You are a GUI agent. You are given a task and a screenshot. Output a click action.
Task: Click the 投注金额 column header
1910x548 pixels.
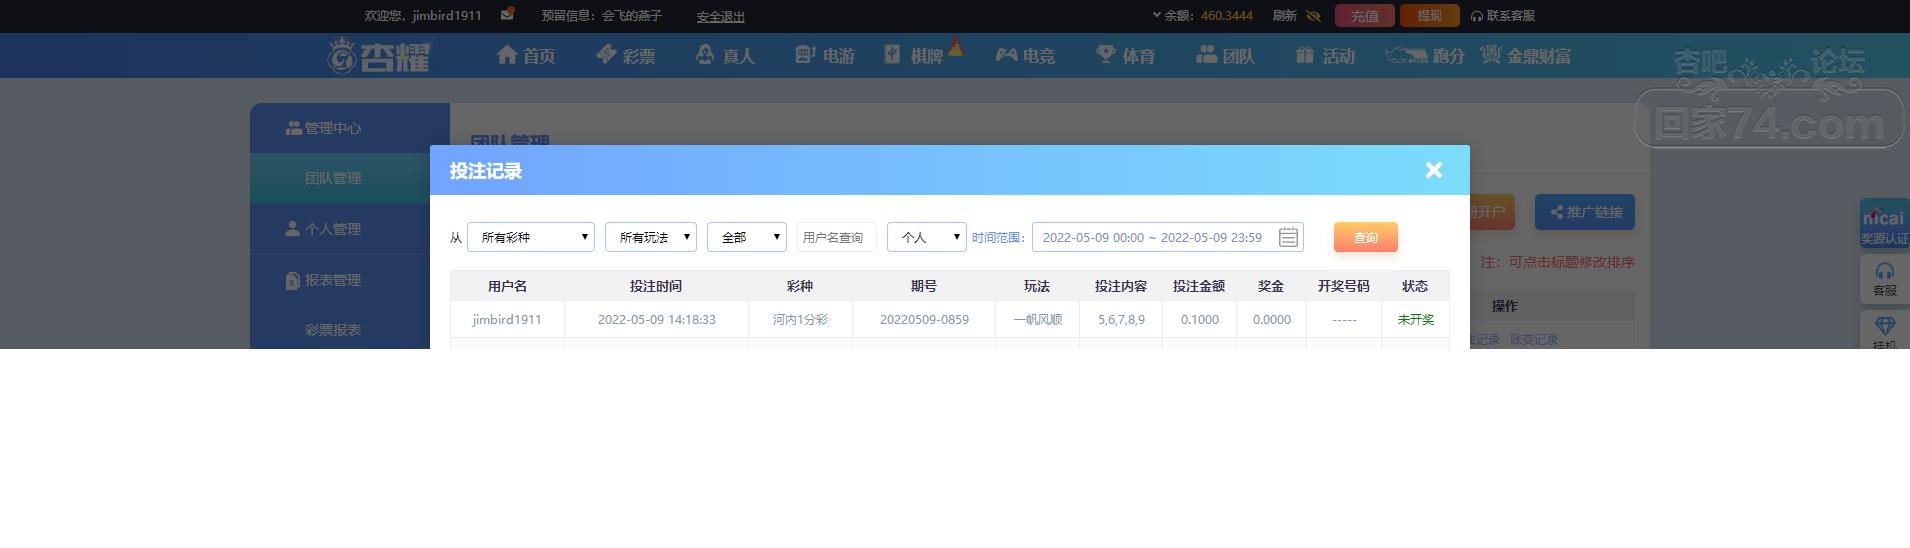point(1199,286)
